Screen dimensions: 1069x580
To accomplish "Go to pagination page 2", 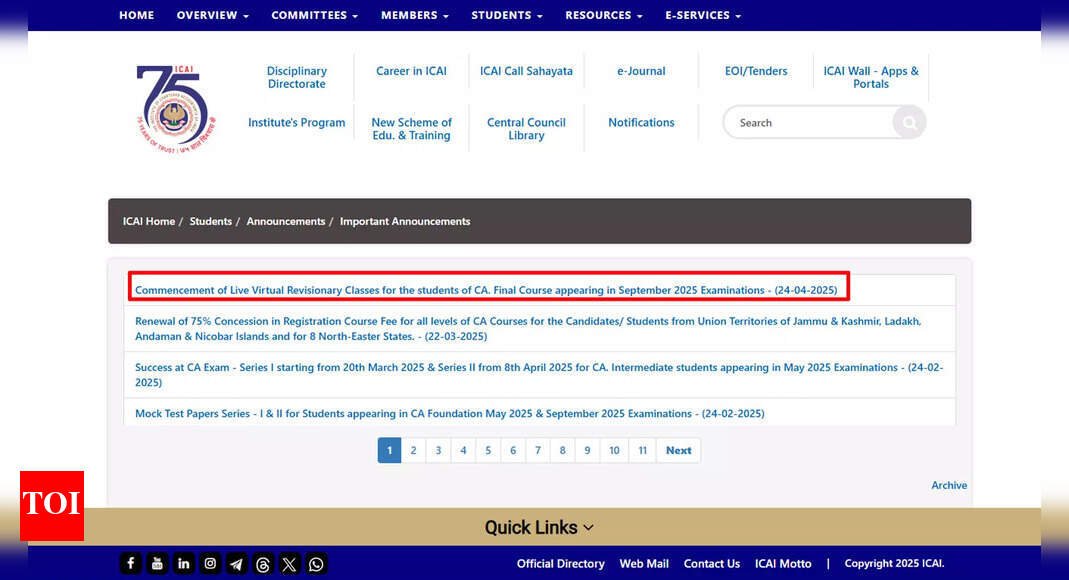I will (413, 451).
